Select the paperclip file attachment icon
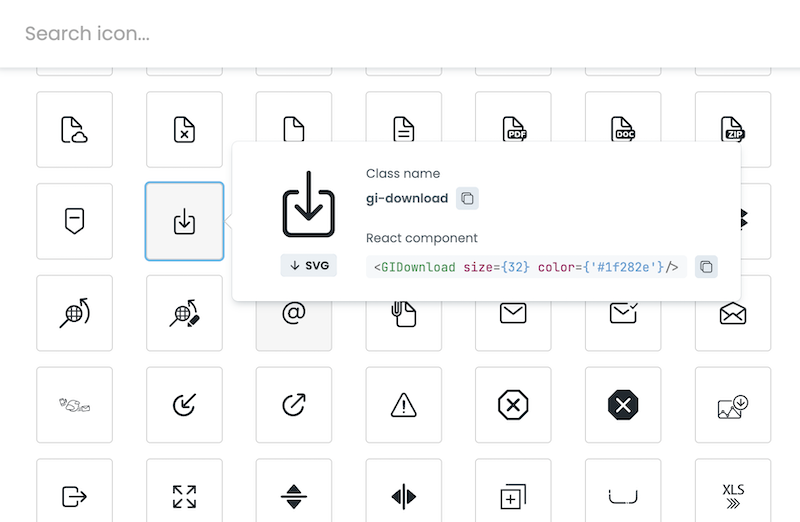 pos(404,326)
